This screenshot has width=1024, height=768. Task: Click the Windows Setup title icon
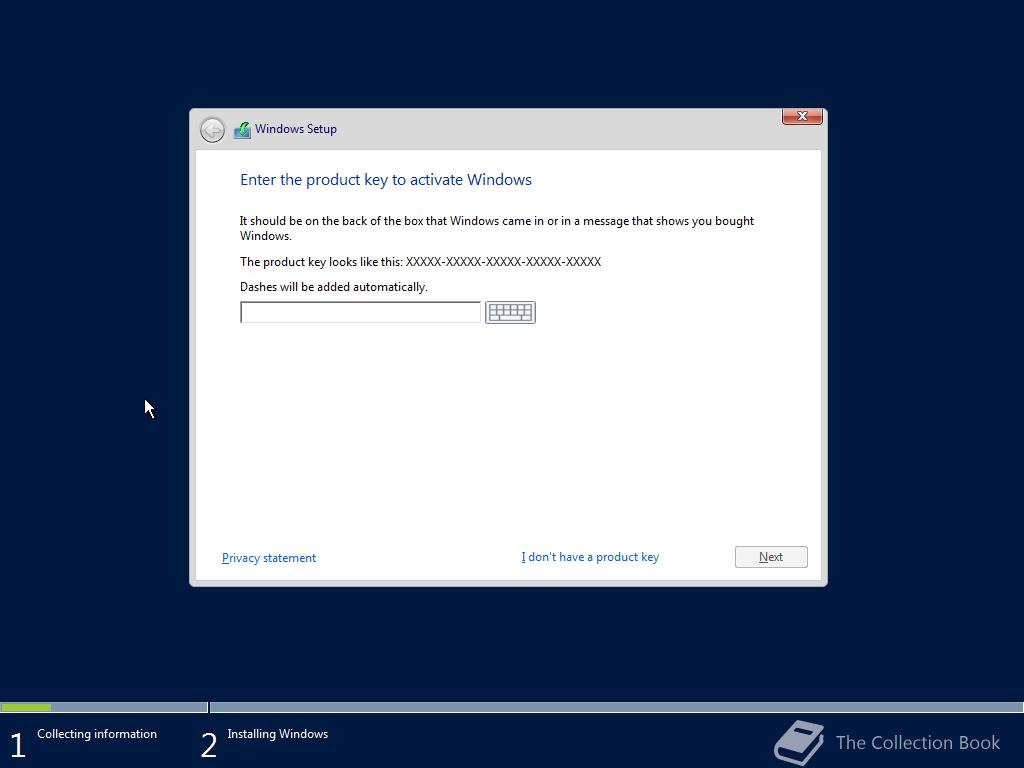[x=242, y=130]
